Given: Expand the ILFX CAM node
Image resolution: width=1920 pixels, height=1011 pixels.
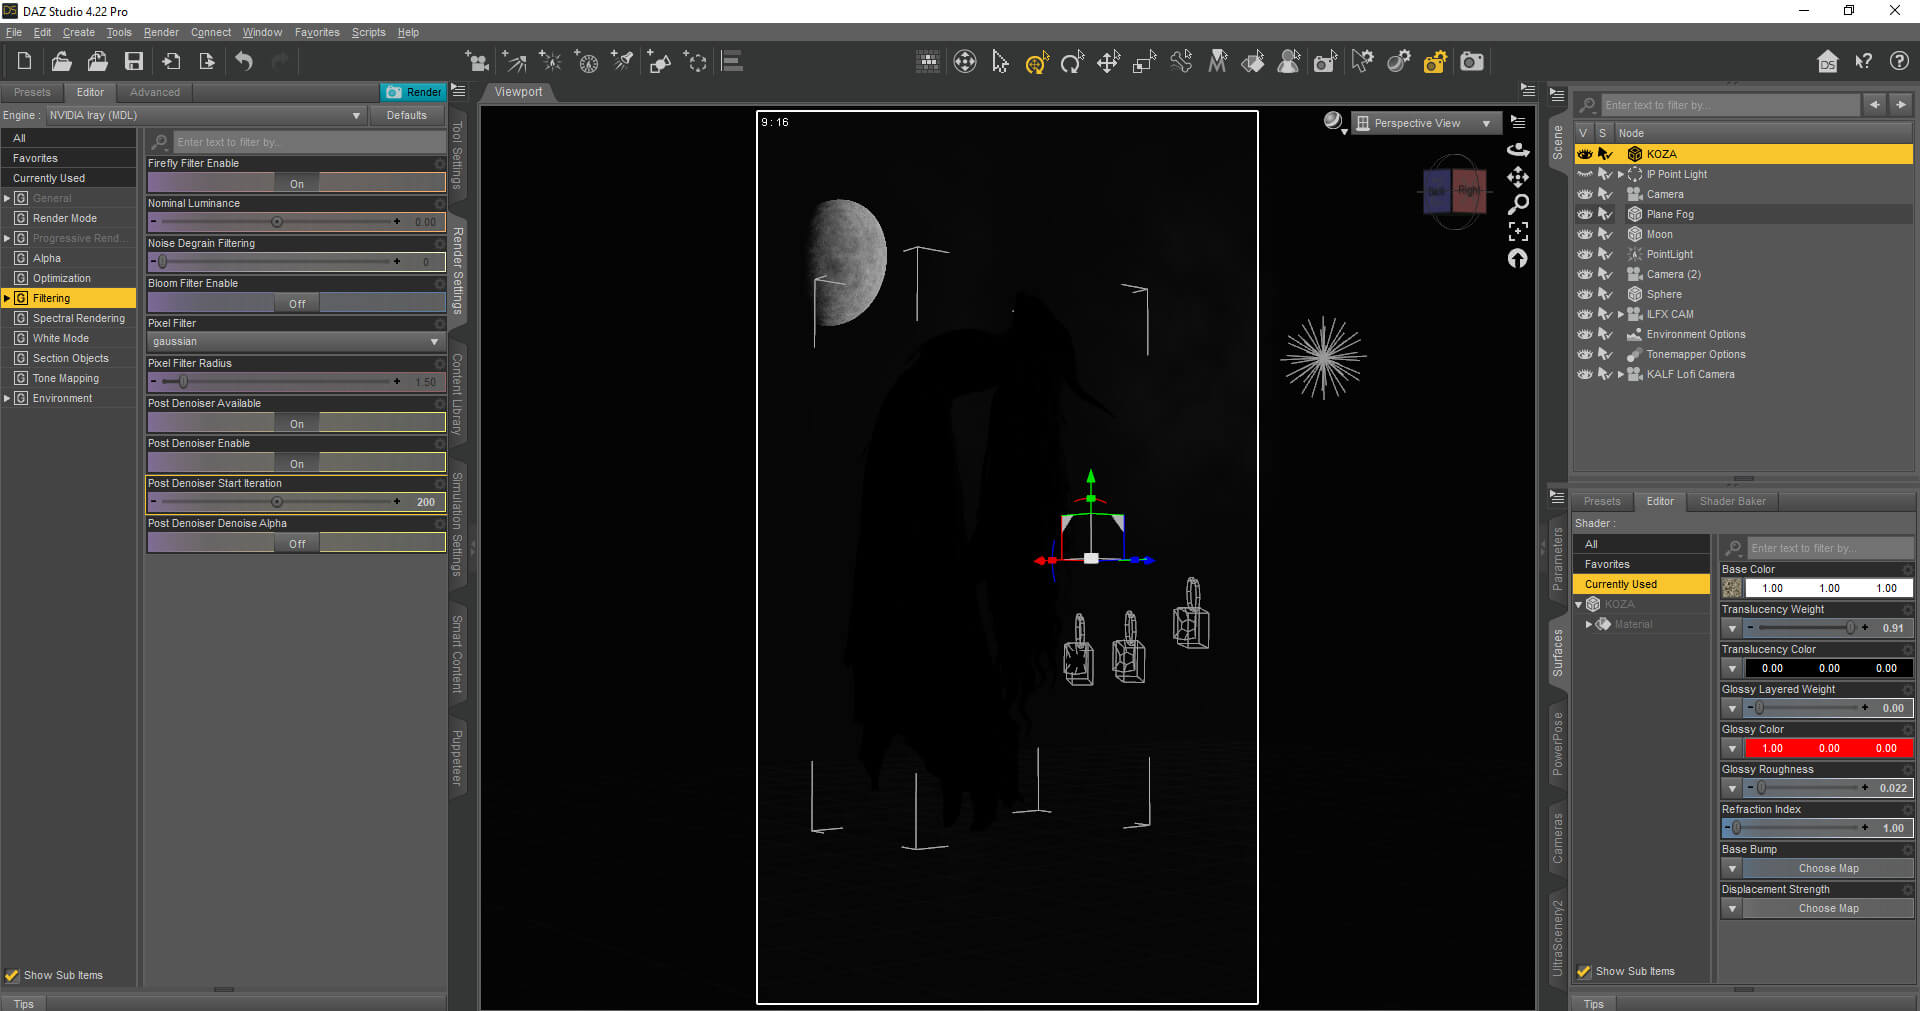Looking at the screenshot, I should coord(1620,314).
